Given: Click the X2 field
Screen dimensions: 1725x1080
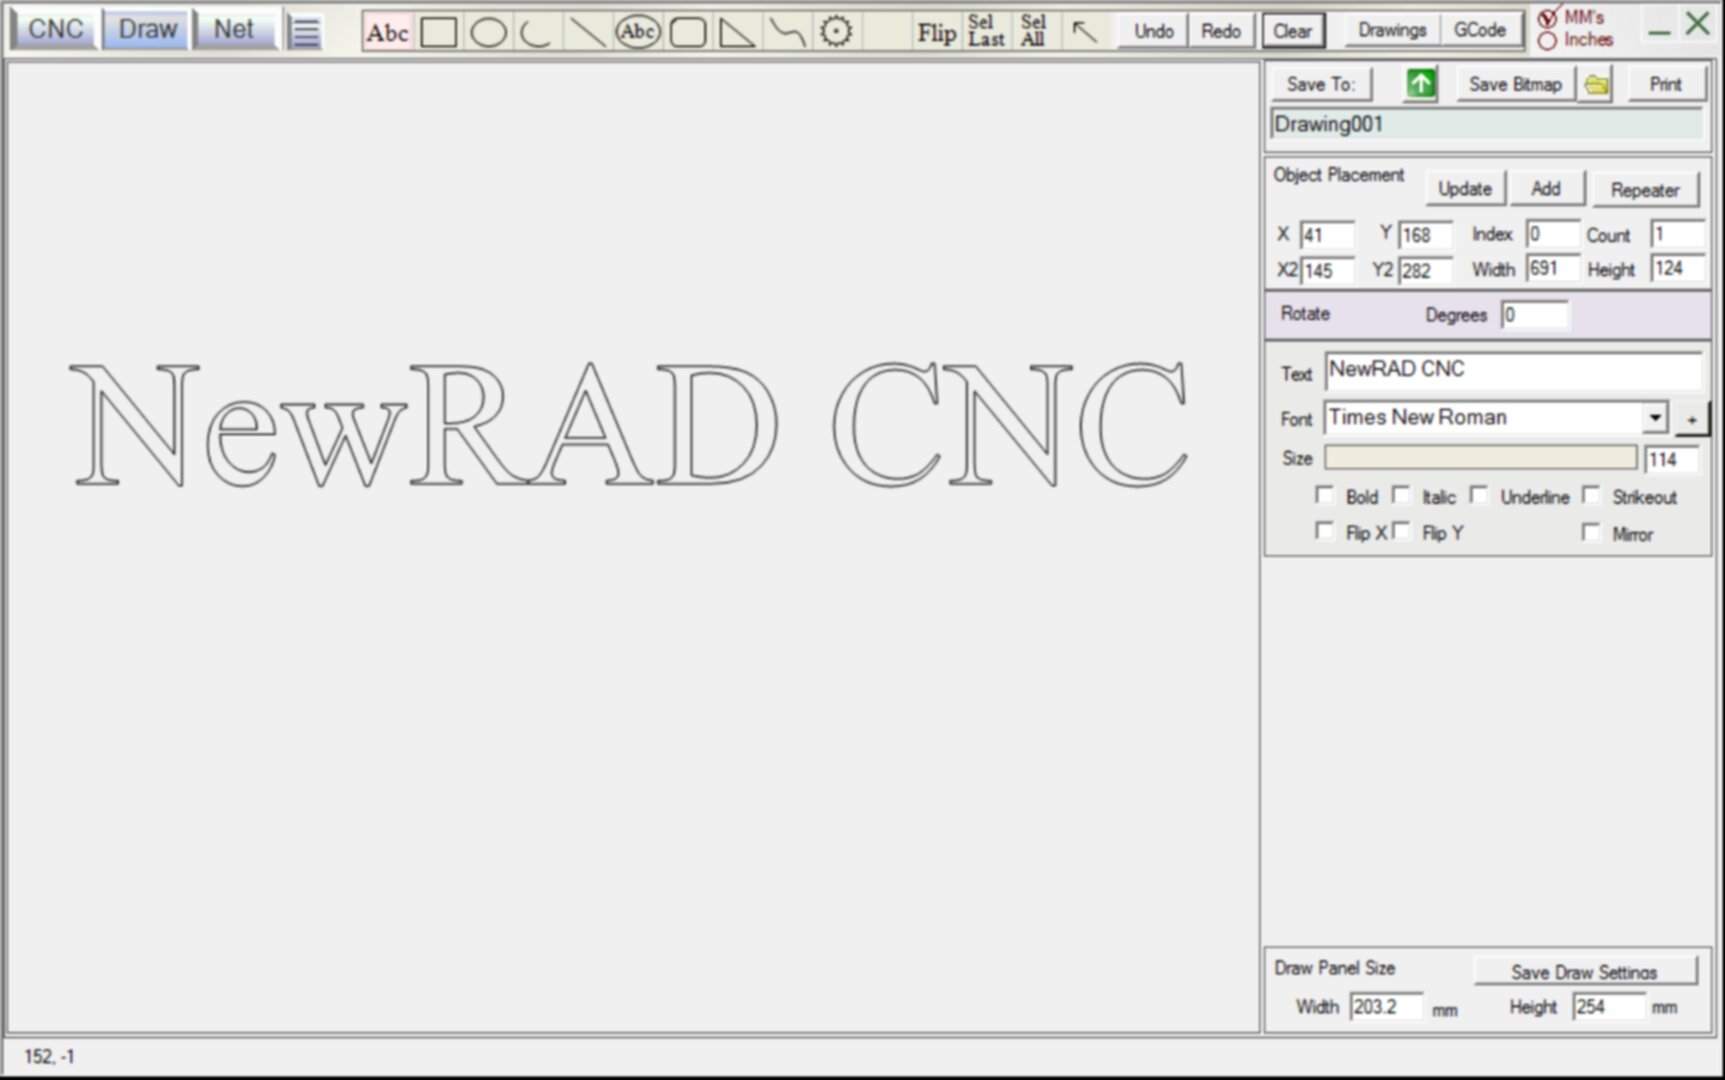Looking at the screenshot, I should point(1327,270).
